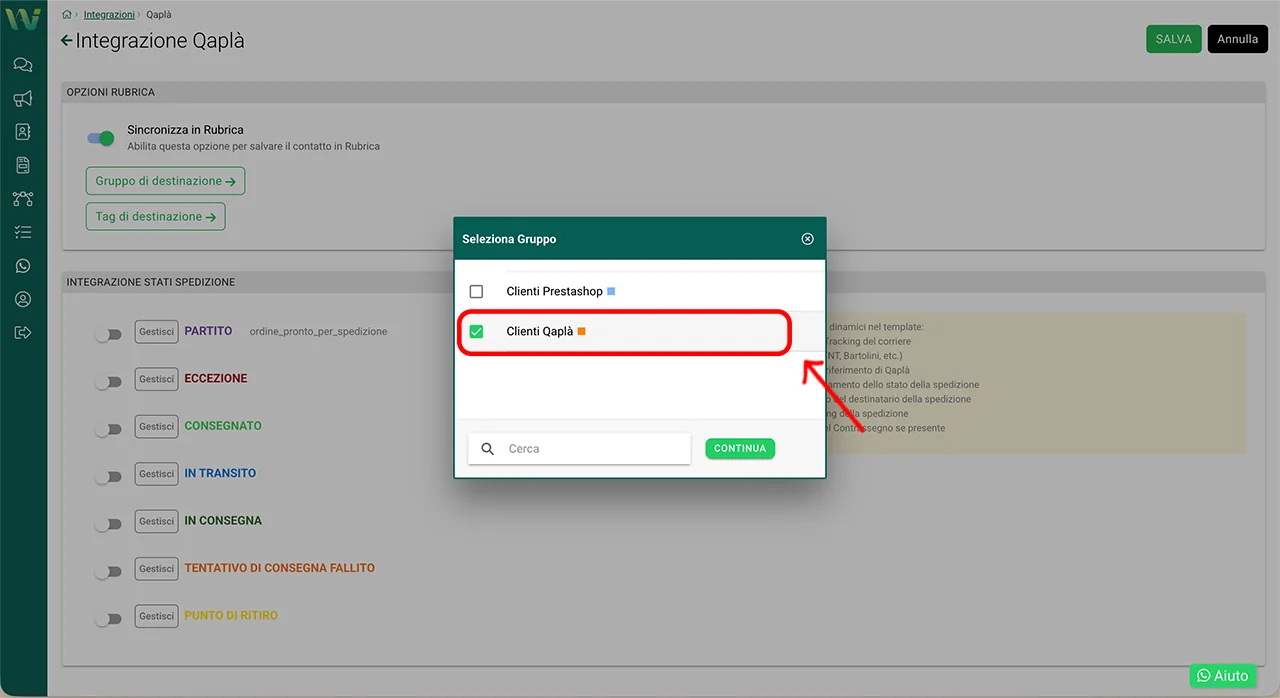The width and height of the screenshot is (1280, 698).
Task: Click the home icon in the breadcrumb
Action: (x=67, y=15)
